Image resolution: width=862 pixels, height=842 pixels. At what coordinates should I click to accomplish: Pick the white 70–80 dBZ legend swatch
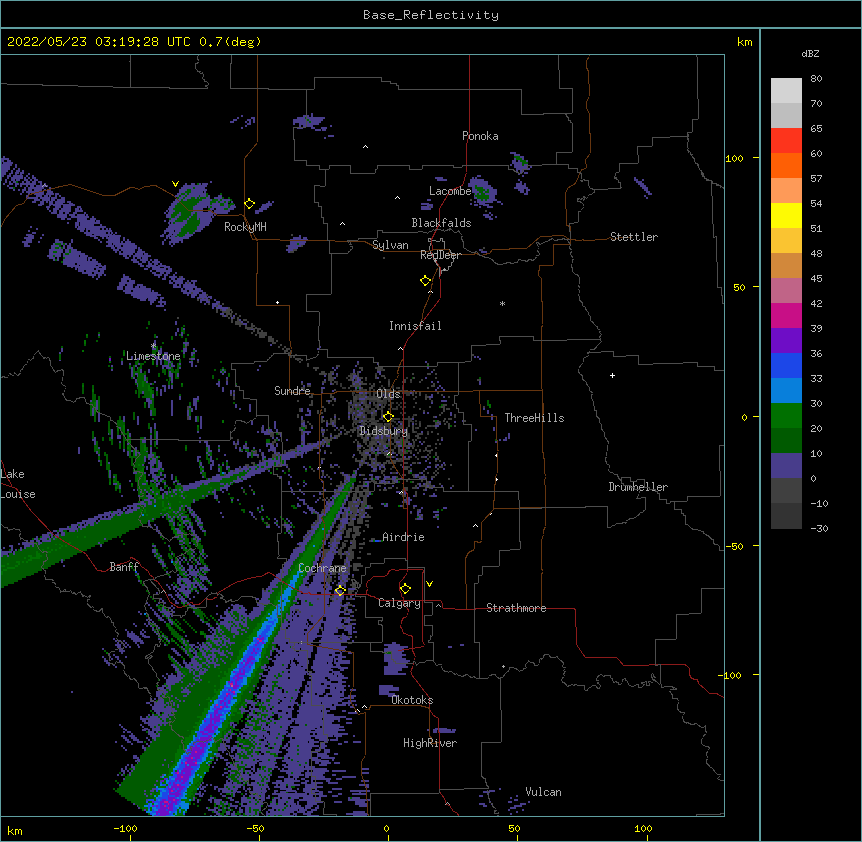point(786,91)
